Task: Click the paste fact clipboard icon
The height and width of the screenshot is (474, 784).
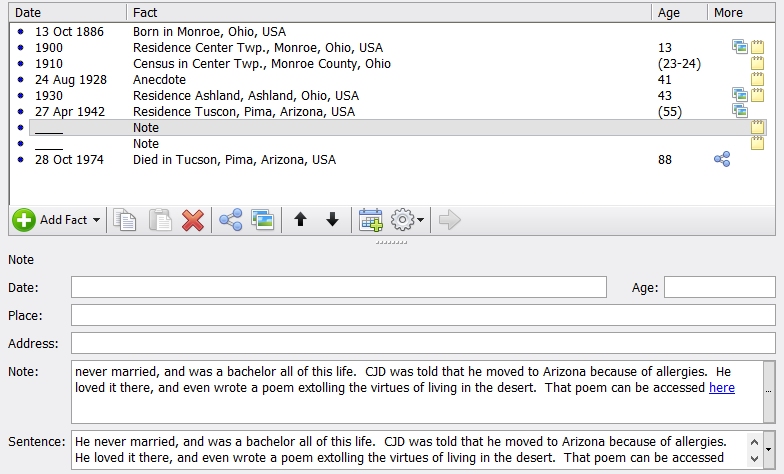Action: [159, 220]
